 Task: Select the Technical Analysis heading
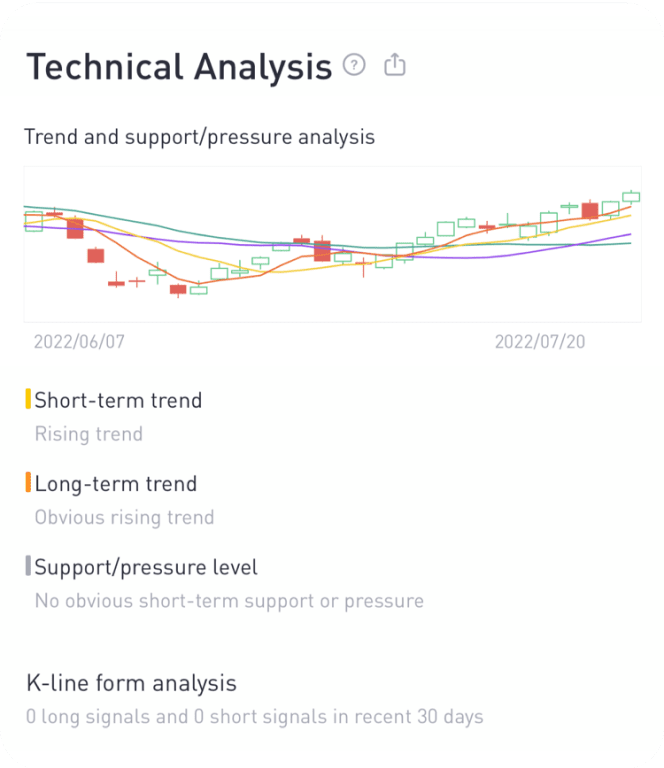click(x=179, y=67)
